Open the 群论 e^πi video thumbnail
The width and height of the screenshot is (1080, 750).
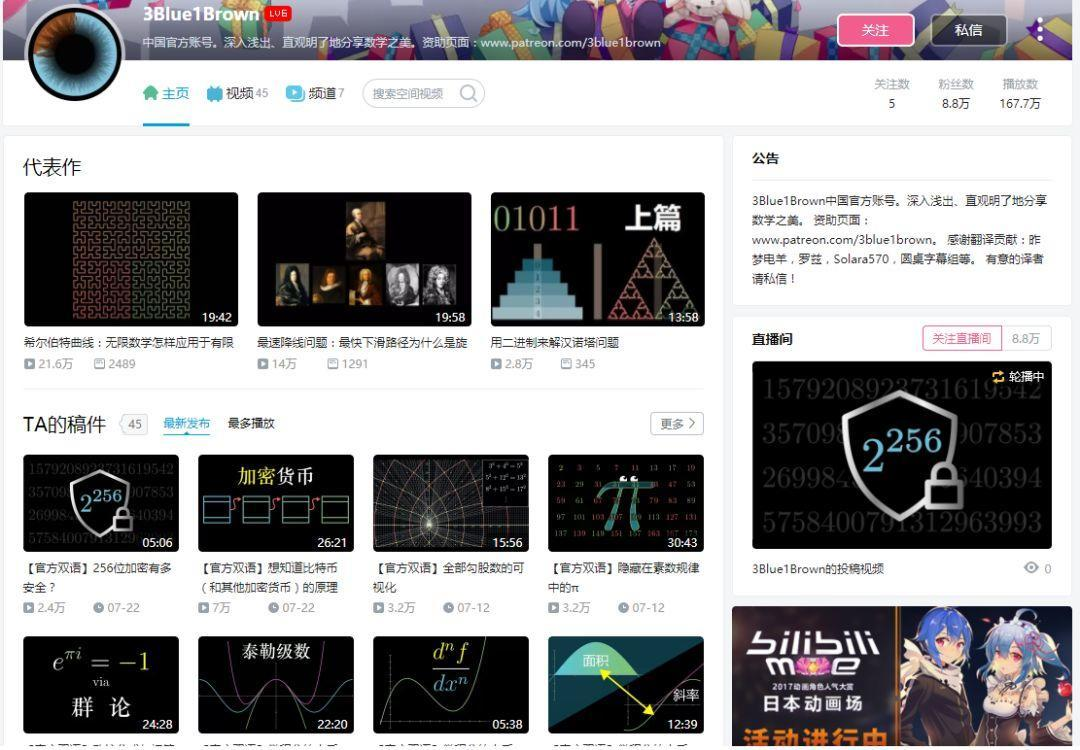pyautogui.click(x=101, y=685)
